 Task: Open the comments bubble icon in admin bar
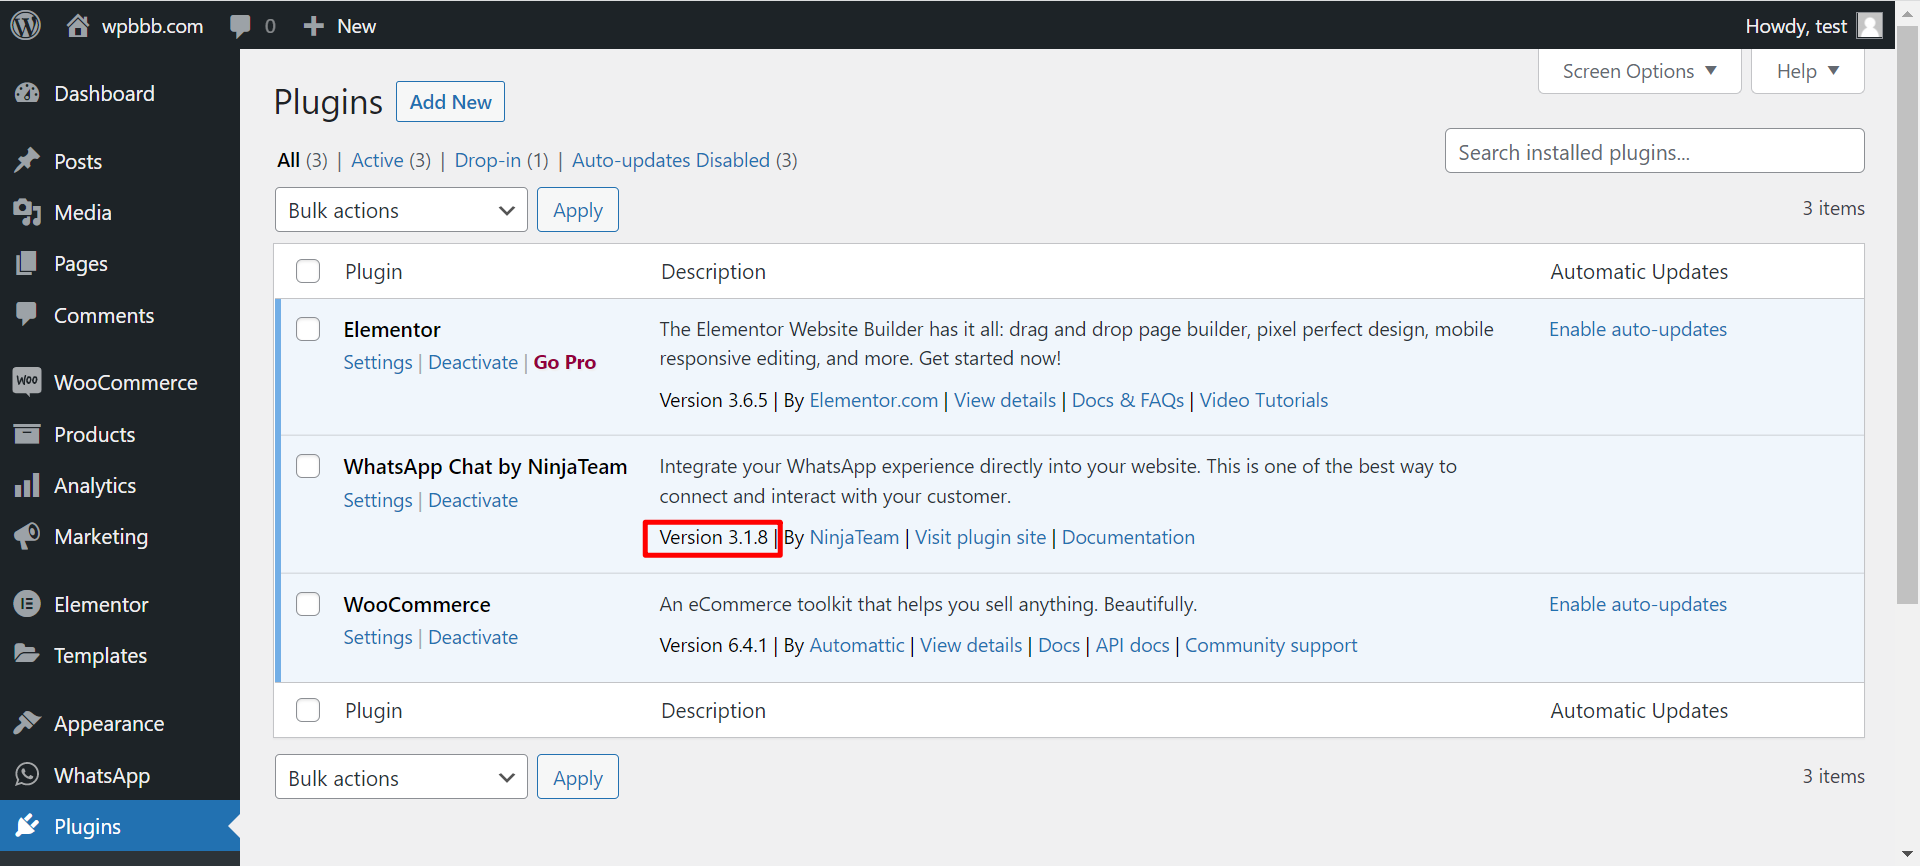(240, 26)
